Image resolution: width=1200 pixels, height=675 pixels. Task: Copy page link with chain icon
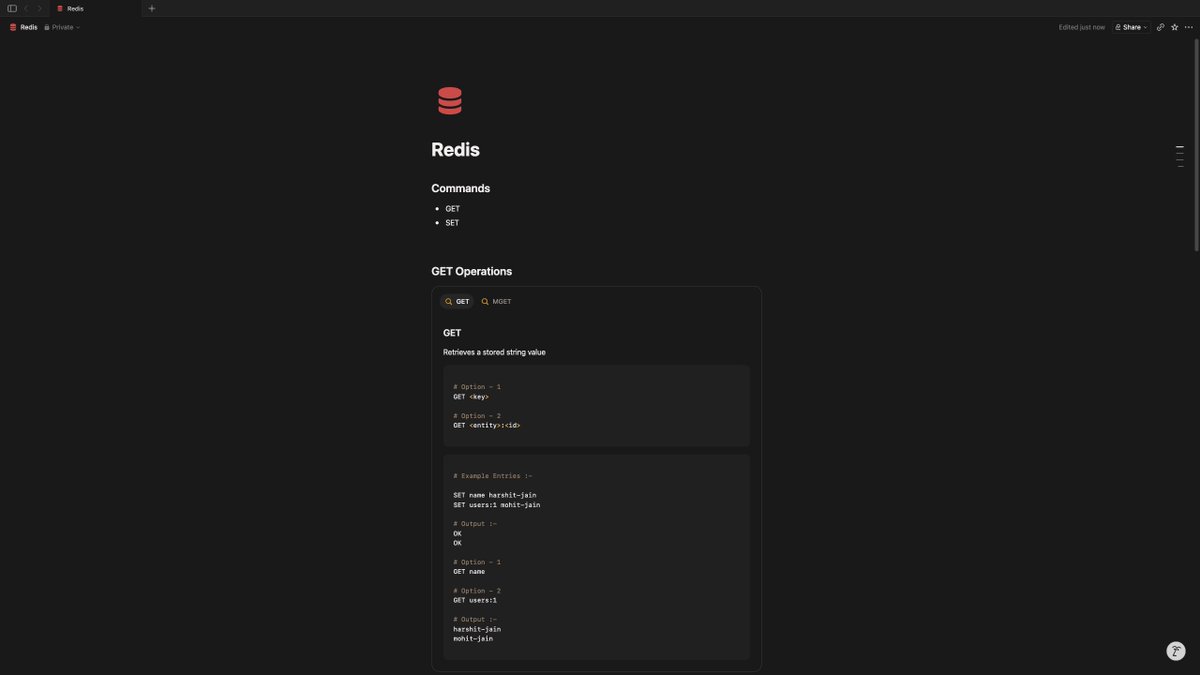click(1160, 27)
